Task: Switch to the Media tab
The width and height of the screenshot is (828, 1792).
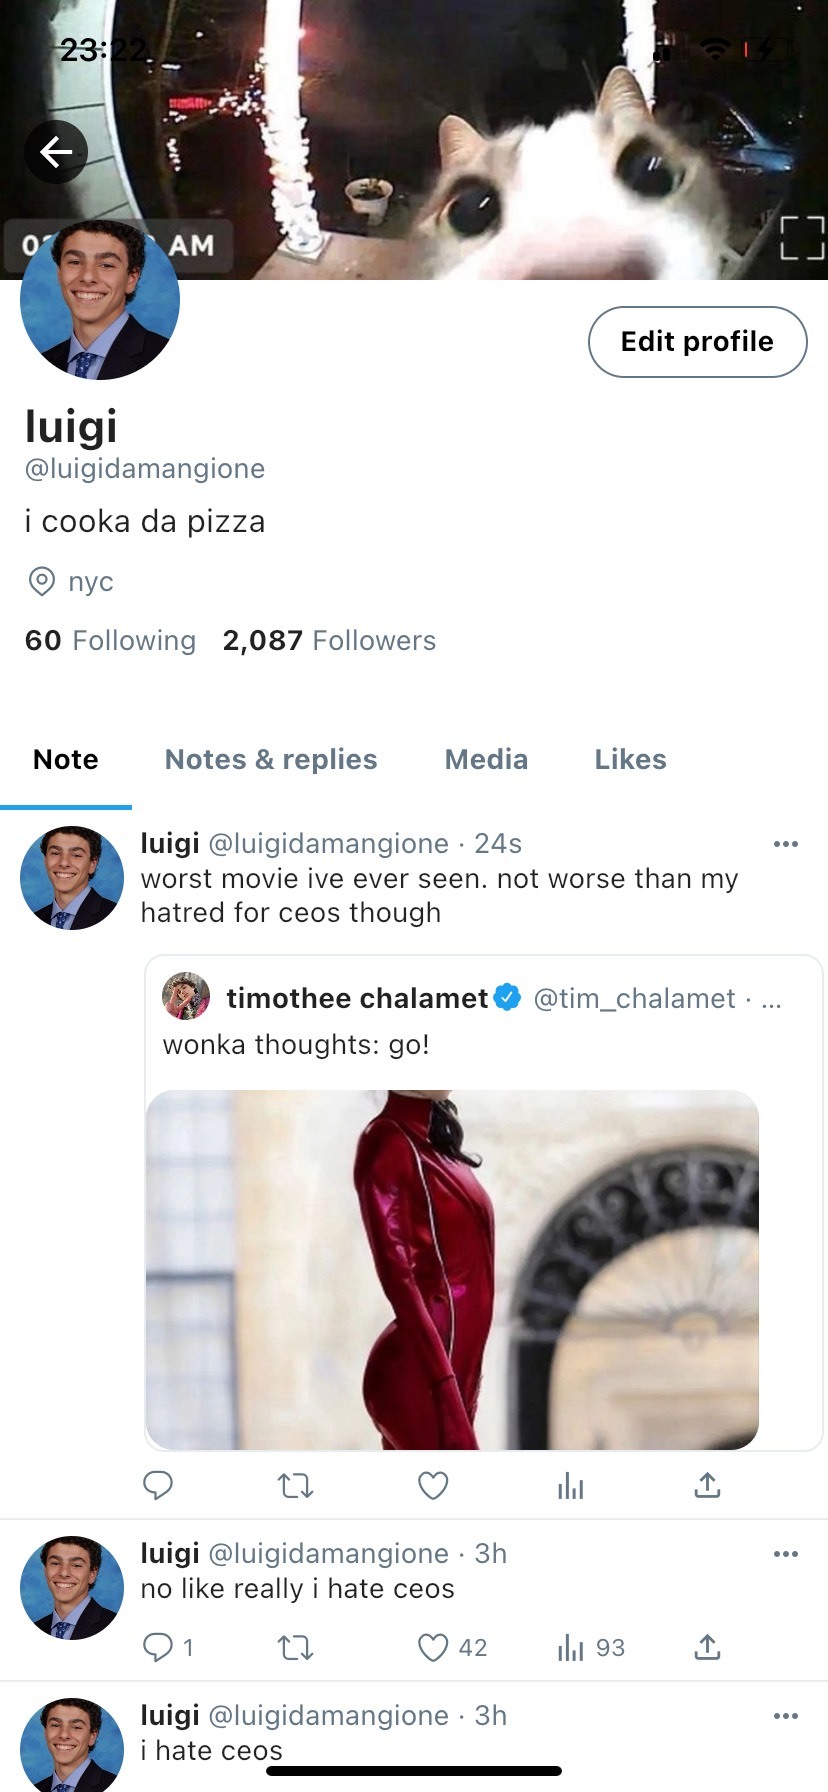Action: [x=486, y=760]
